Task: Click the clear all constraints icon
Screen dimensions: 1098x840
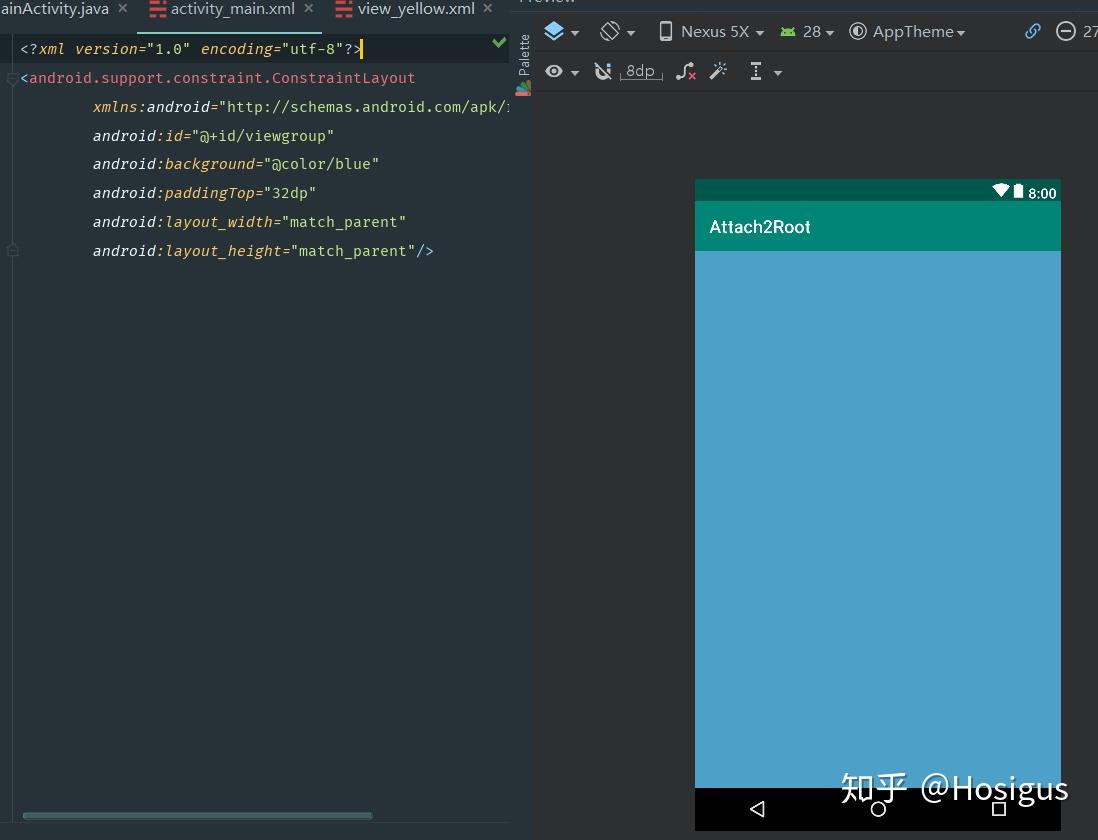Action: click(x=685, y=72)
